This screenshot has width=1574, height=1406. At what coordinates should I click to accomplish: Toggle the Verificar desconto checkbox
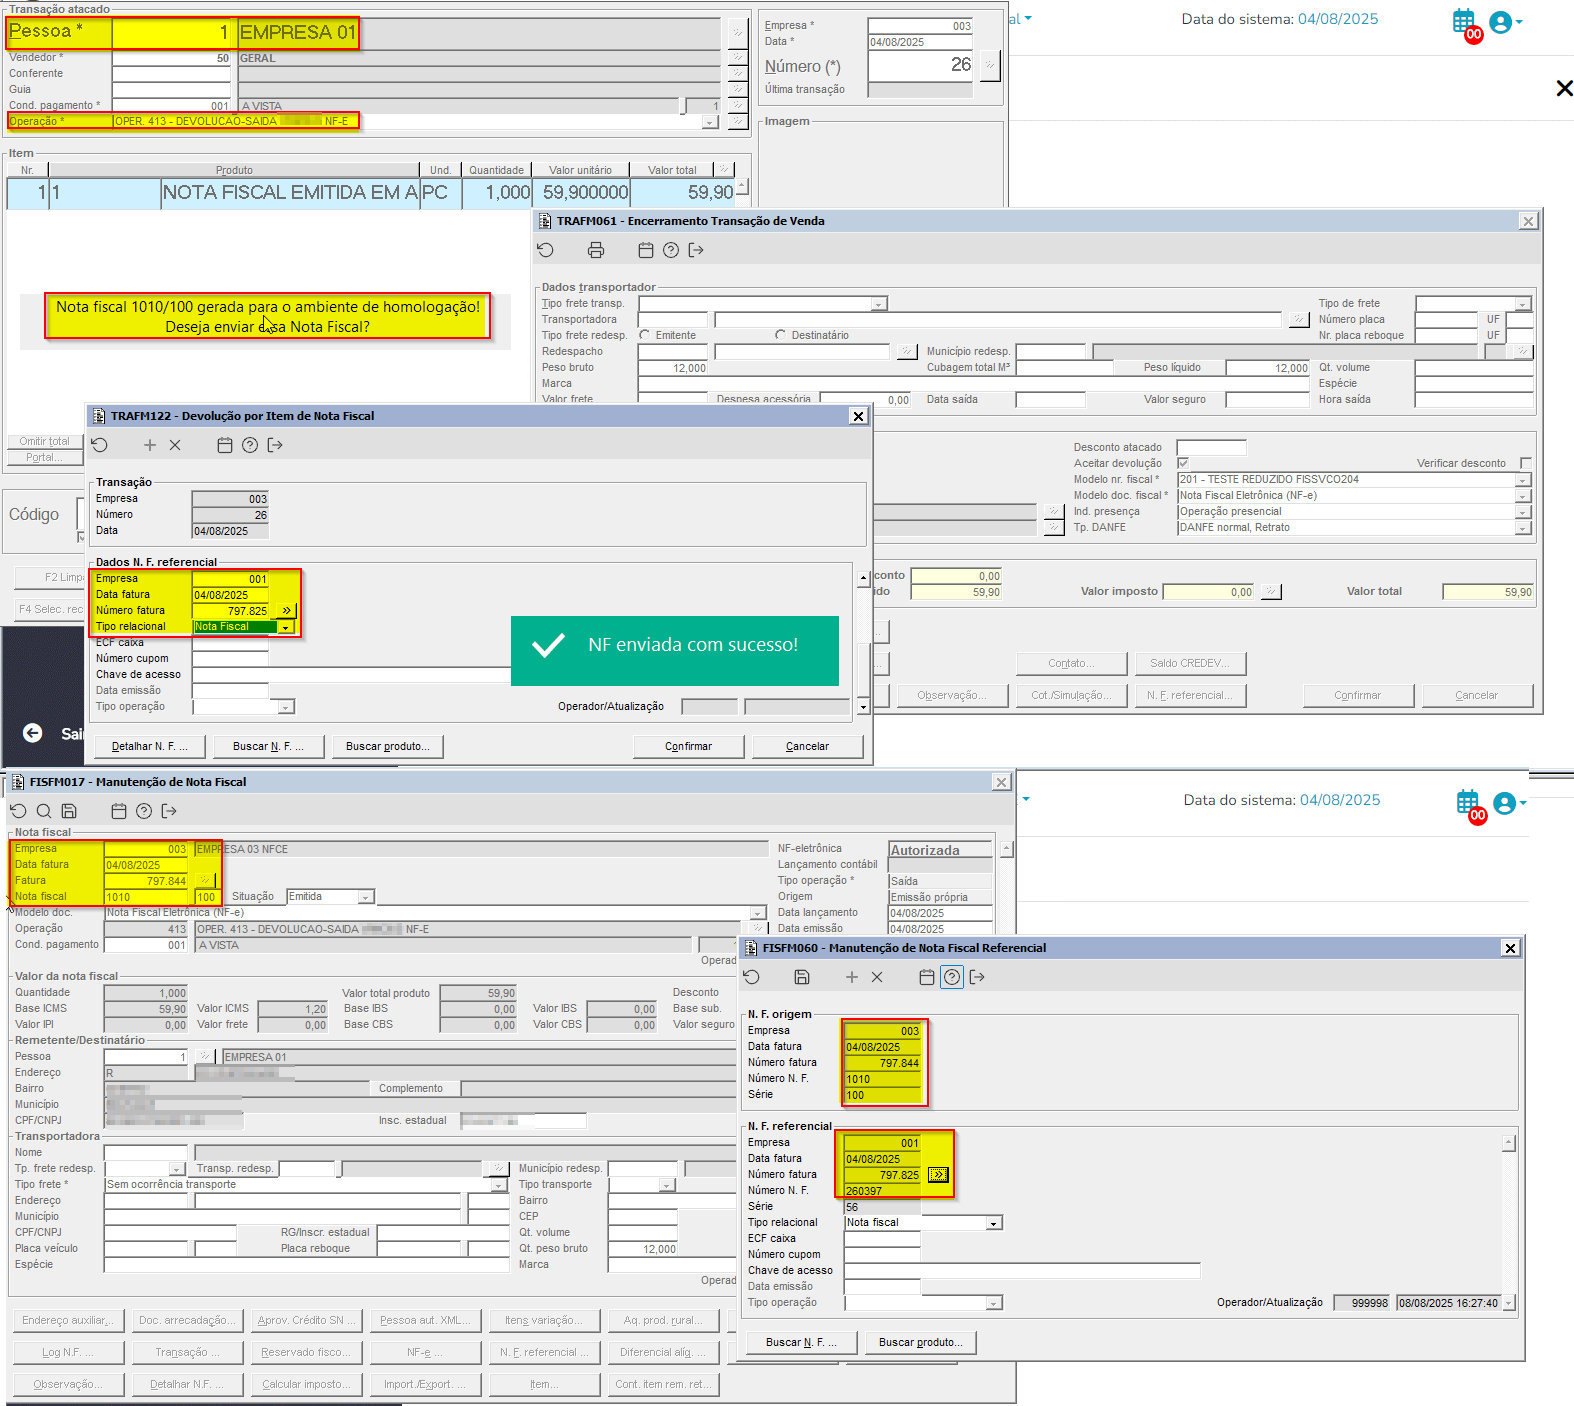[1525, 463]
